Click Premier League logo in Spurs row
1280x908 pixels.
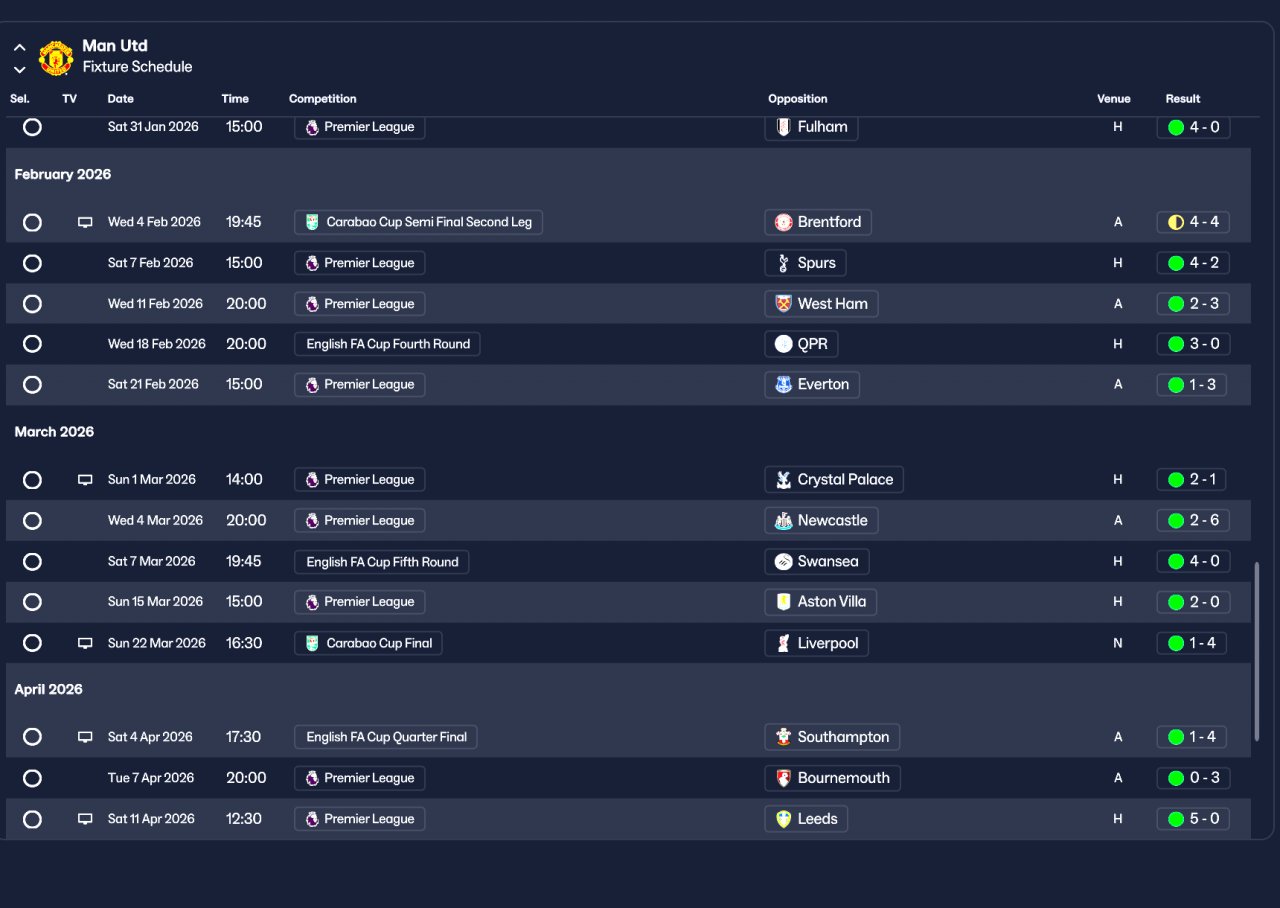[312, 263]
